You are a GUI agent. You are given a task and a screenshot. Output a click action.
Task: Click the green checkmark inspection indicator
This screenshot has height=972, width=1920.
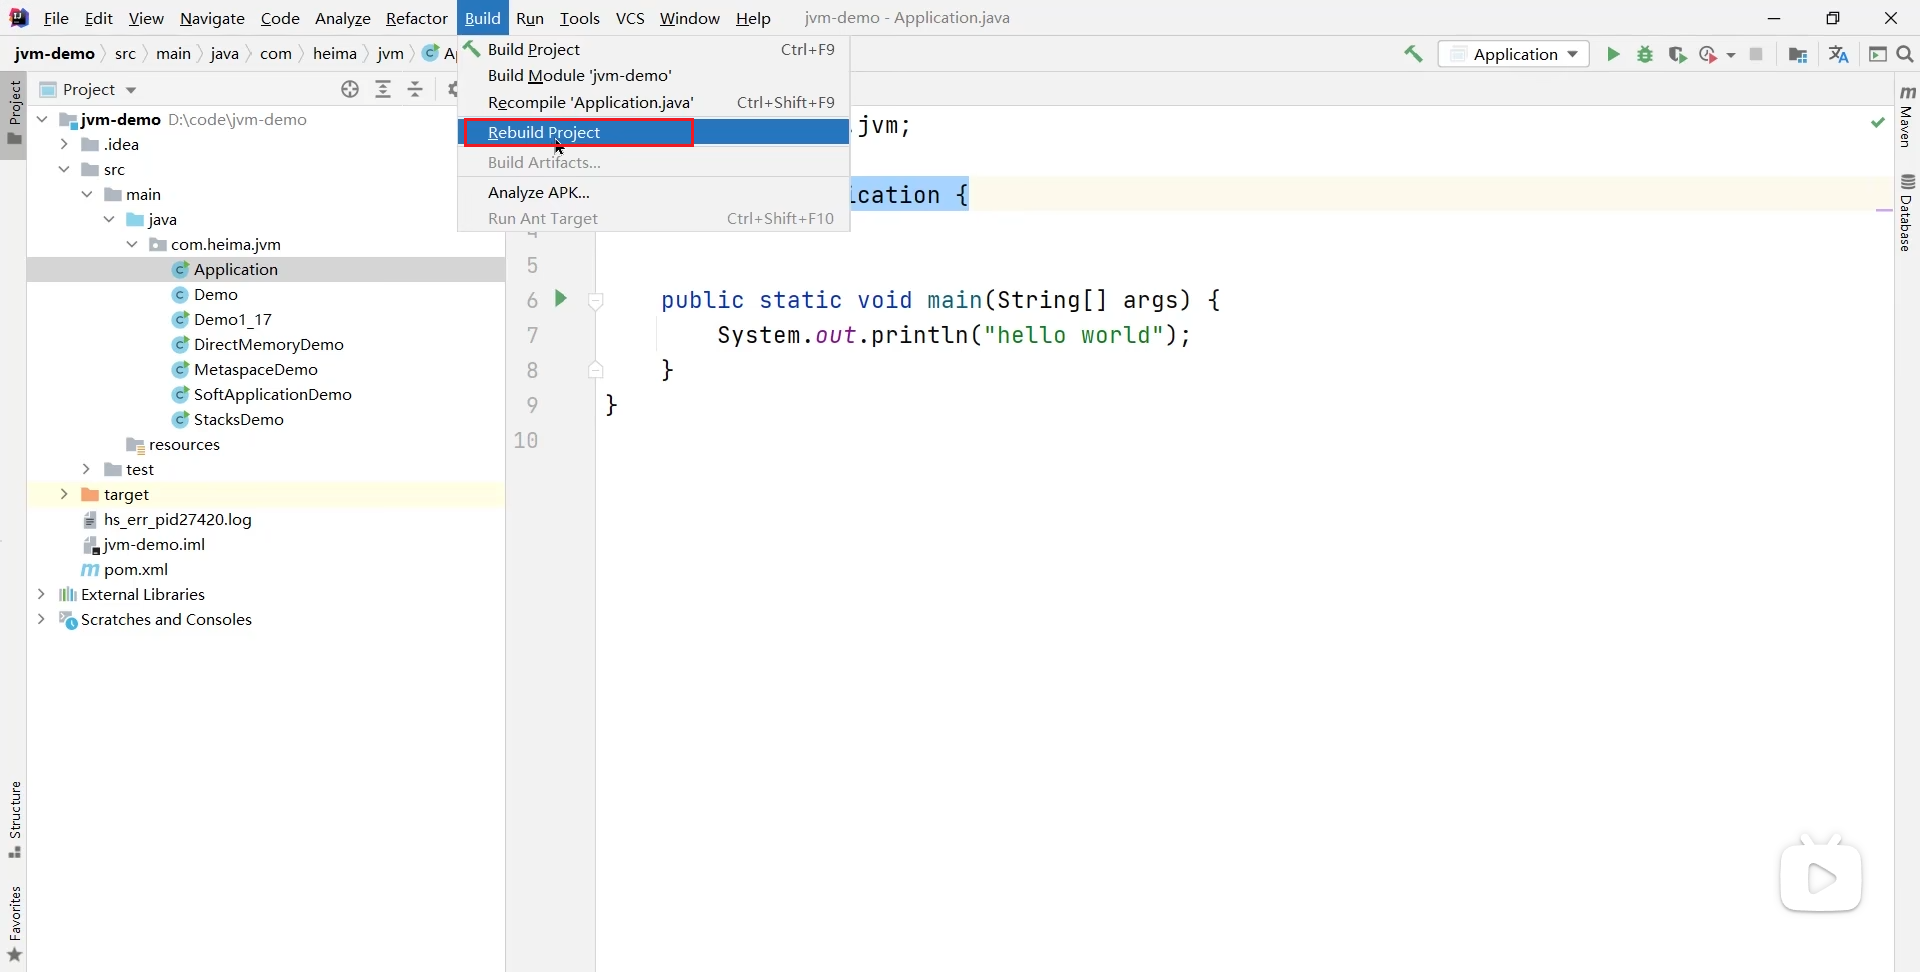[1878, 122]
